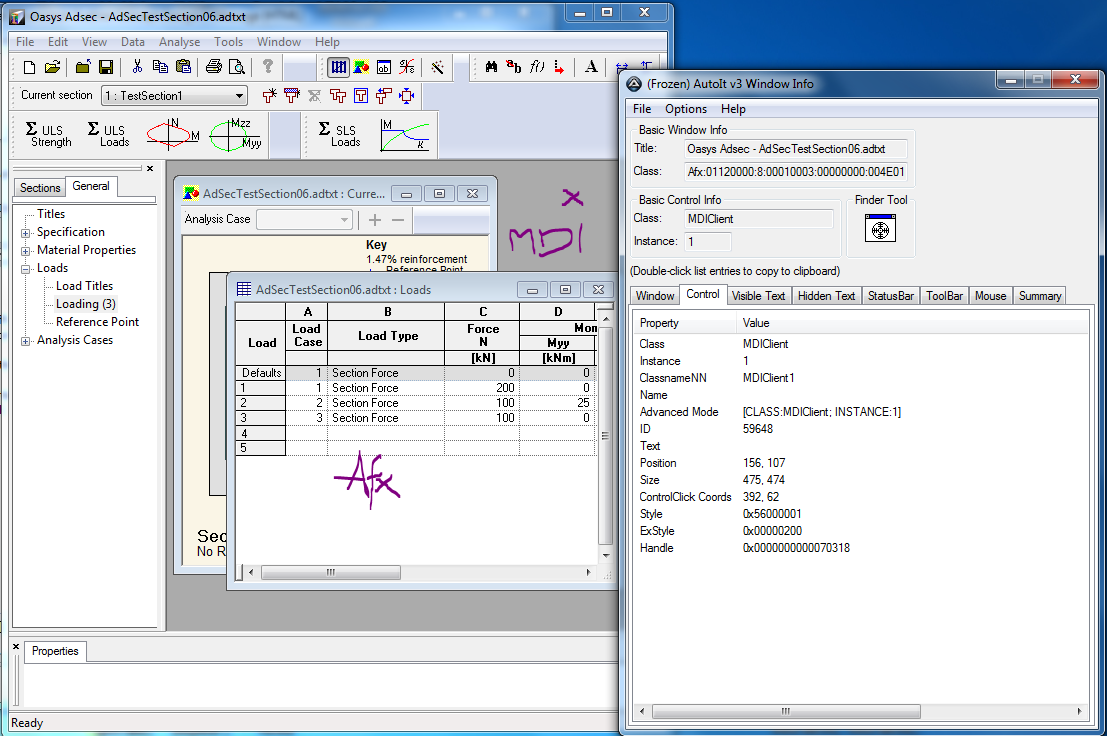This screenshot has height=736, width=1107.
Task: Click the New document icon in Adsec toolbar
Action: (x=29, y=67)
